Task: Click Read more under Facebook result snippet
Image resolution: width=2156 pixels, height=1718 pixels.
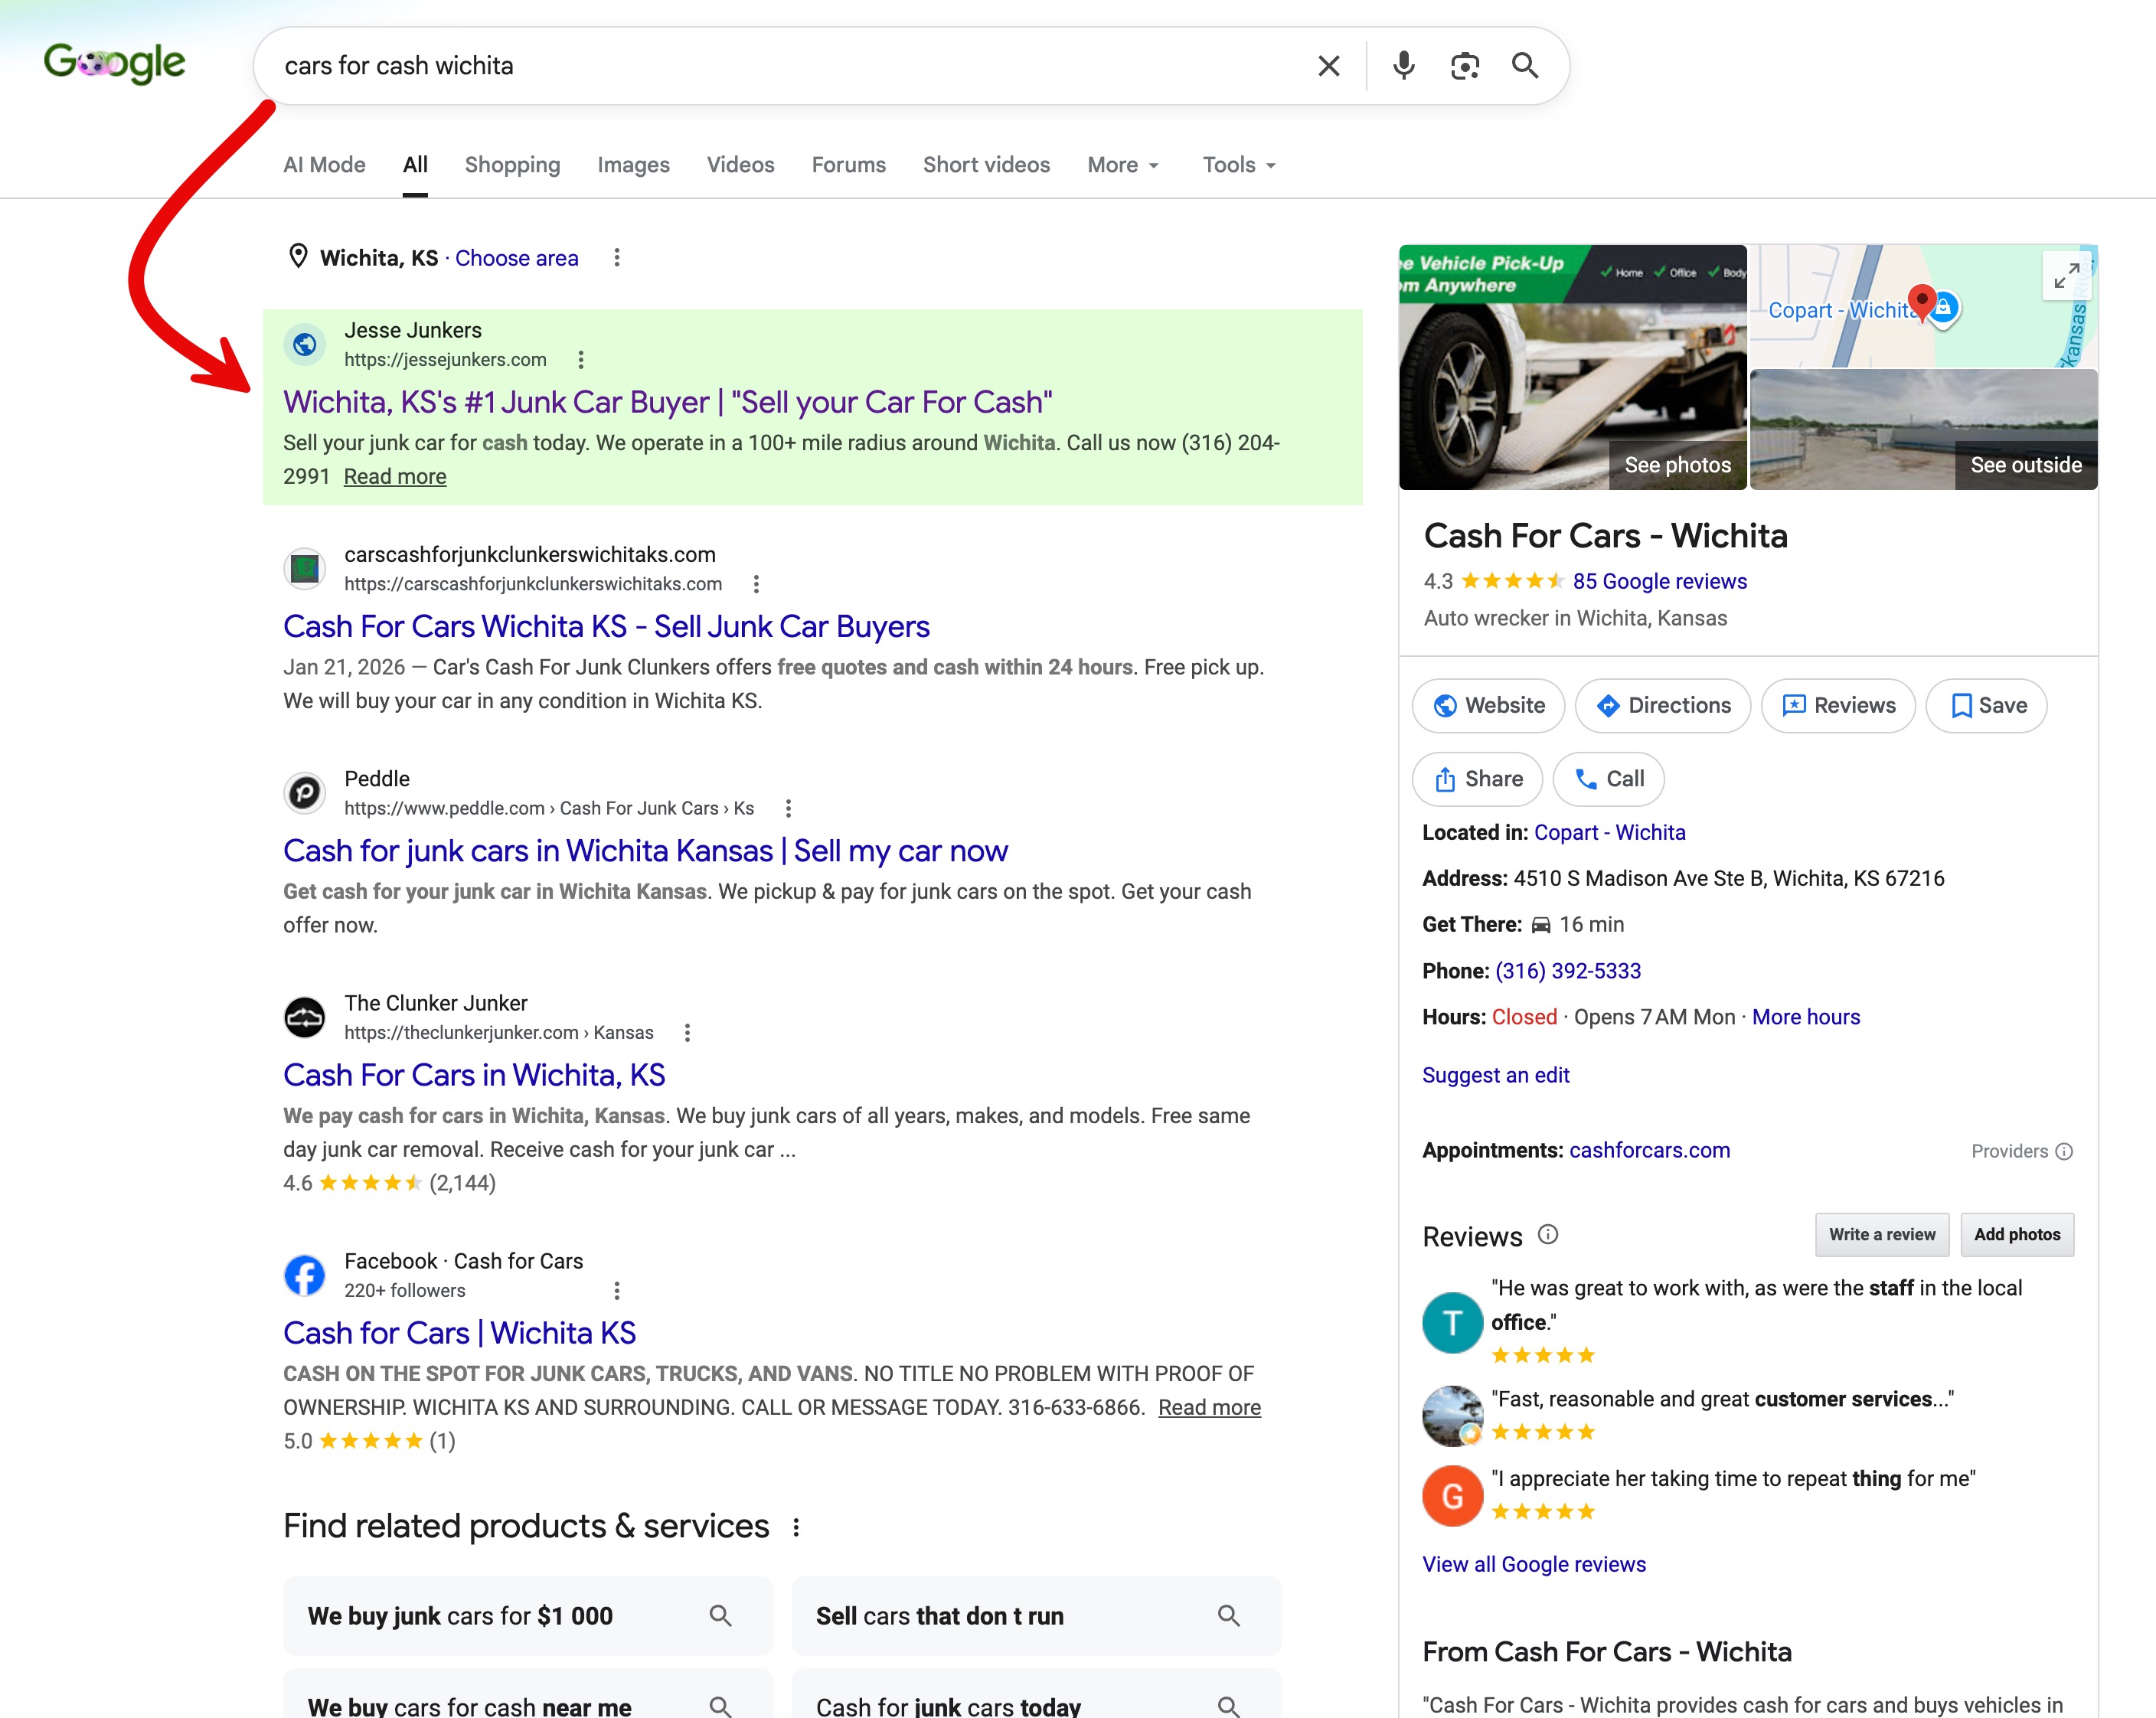Action: 1209,1408
